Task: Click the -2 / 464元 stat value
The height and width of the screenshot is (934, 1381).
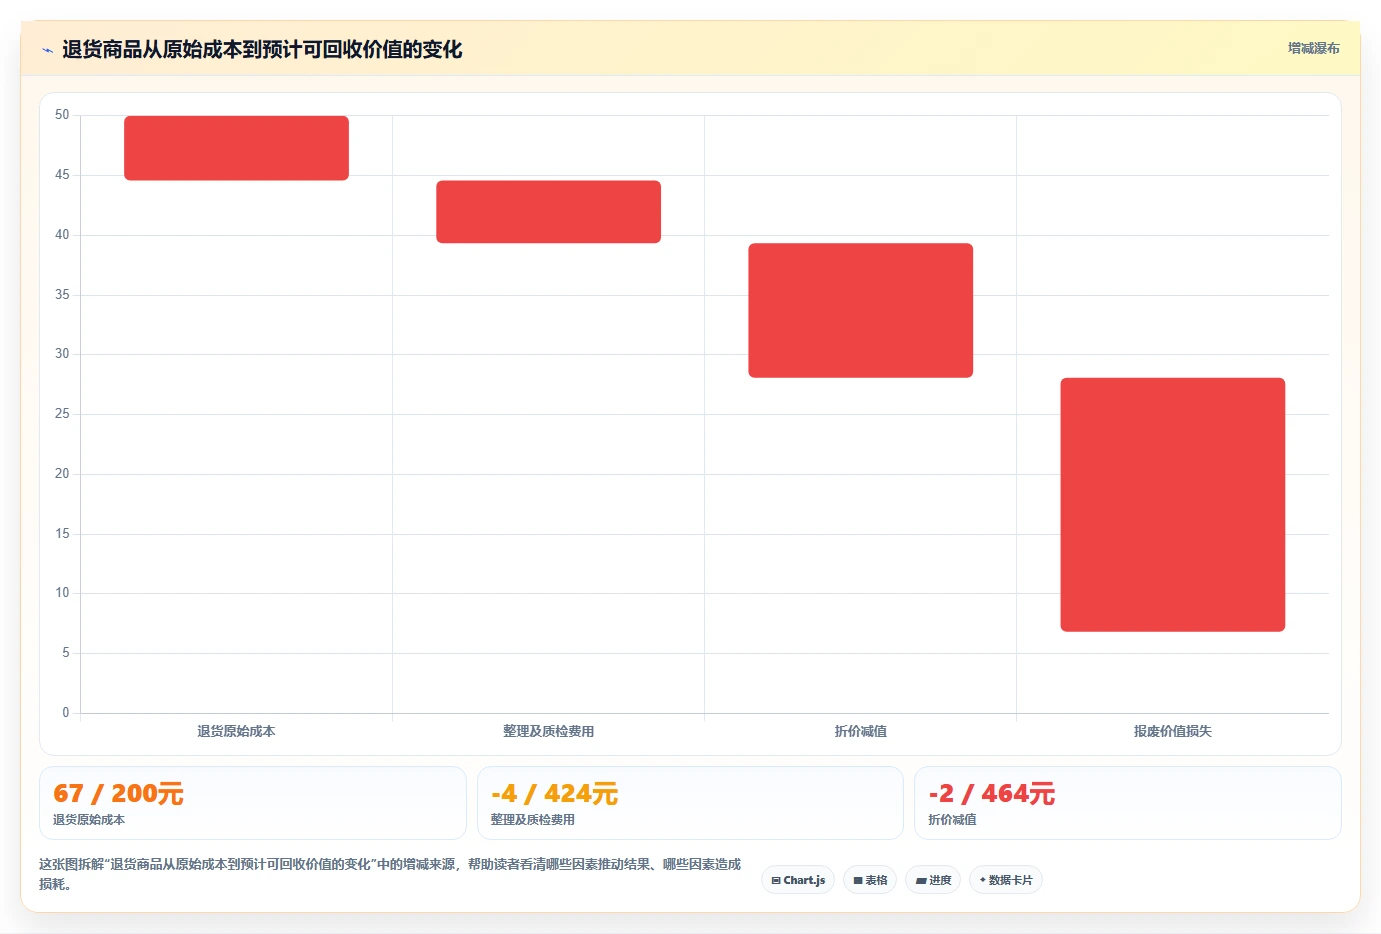Action: coord(991,794)
